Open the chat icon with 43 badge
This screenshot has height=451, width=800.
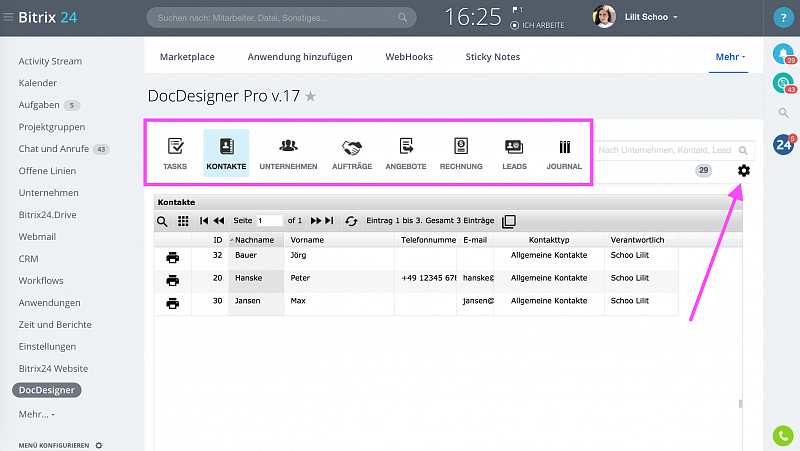(x=784, y=83)
